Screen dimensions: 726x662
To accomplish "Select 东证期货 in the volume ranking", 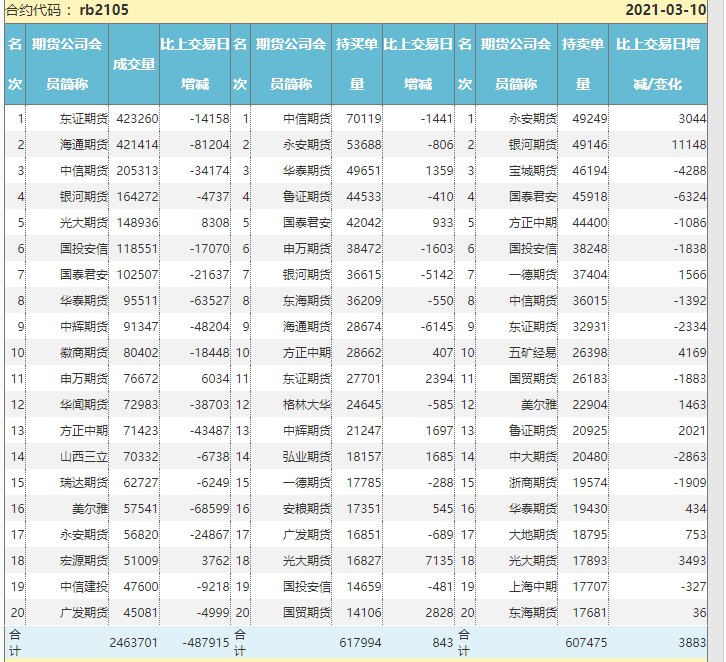I will 84,119.
